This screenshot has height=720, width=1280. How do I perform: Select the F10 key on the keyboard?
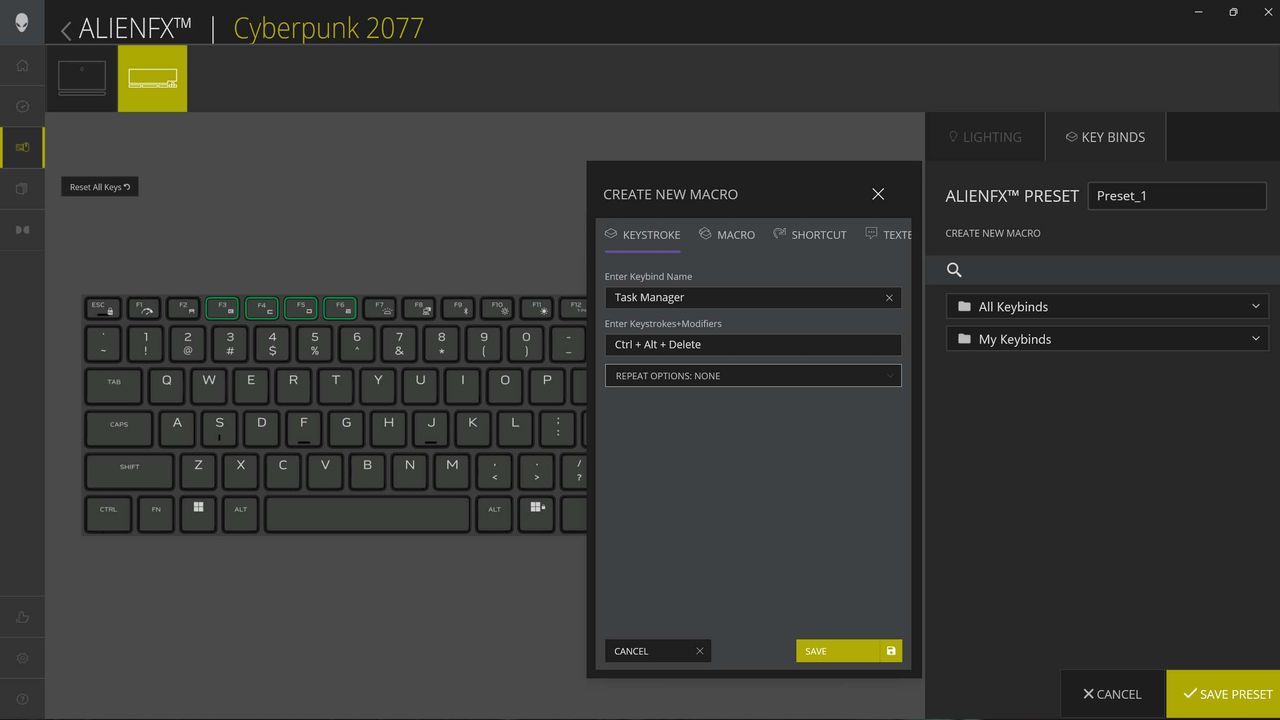[x=497, y=308]
